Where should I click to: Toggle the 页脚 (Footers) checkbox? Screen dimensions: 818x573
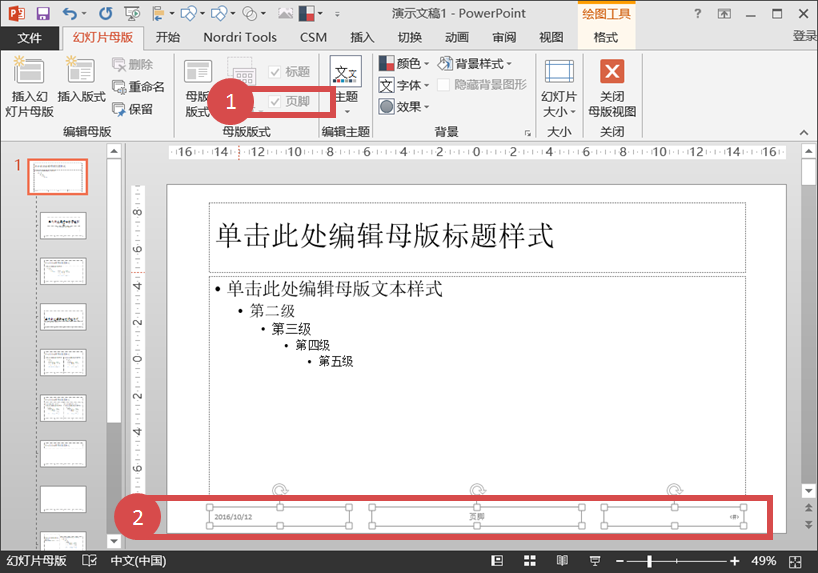click(276, 101)
